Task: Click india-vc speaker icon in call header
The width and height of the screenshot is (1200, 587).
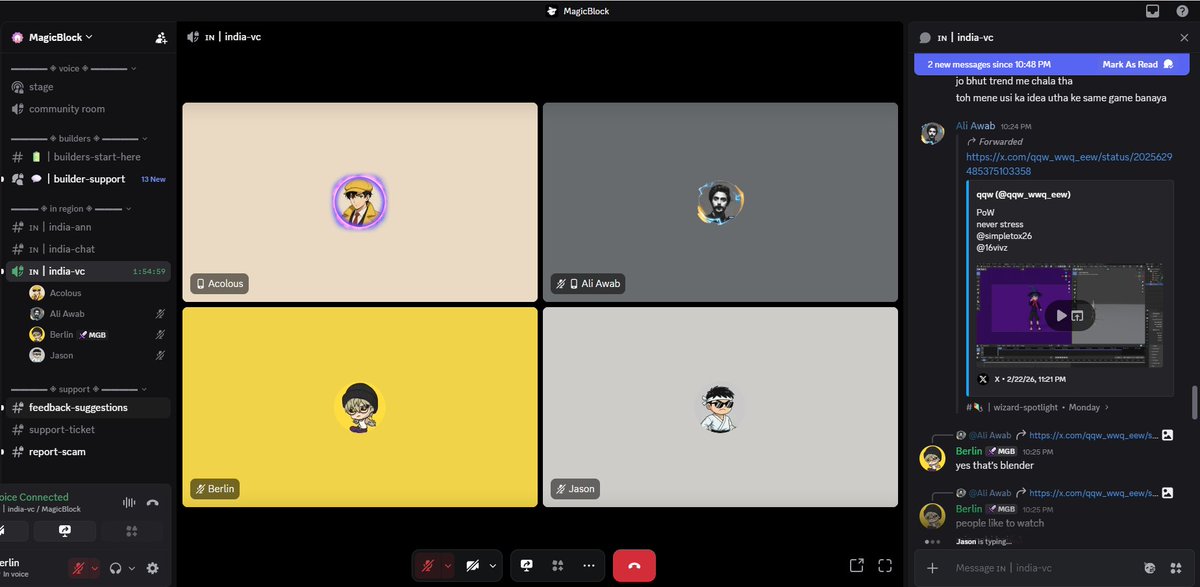Action: click(193, 37)
